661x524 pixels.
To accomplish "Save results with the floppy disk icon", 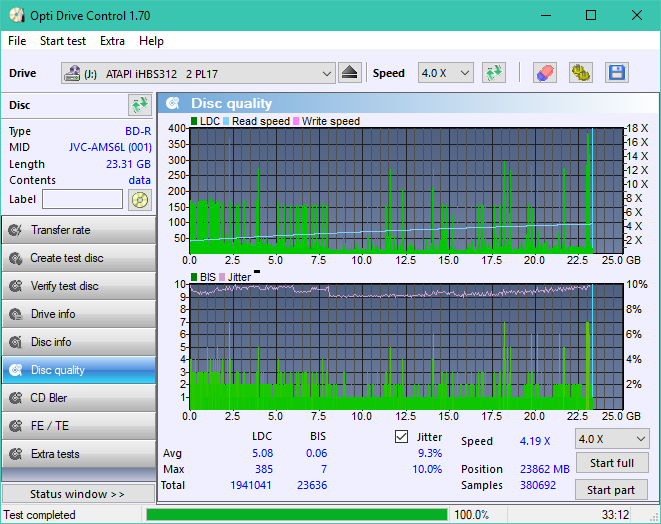I will [617, 73].
